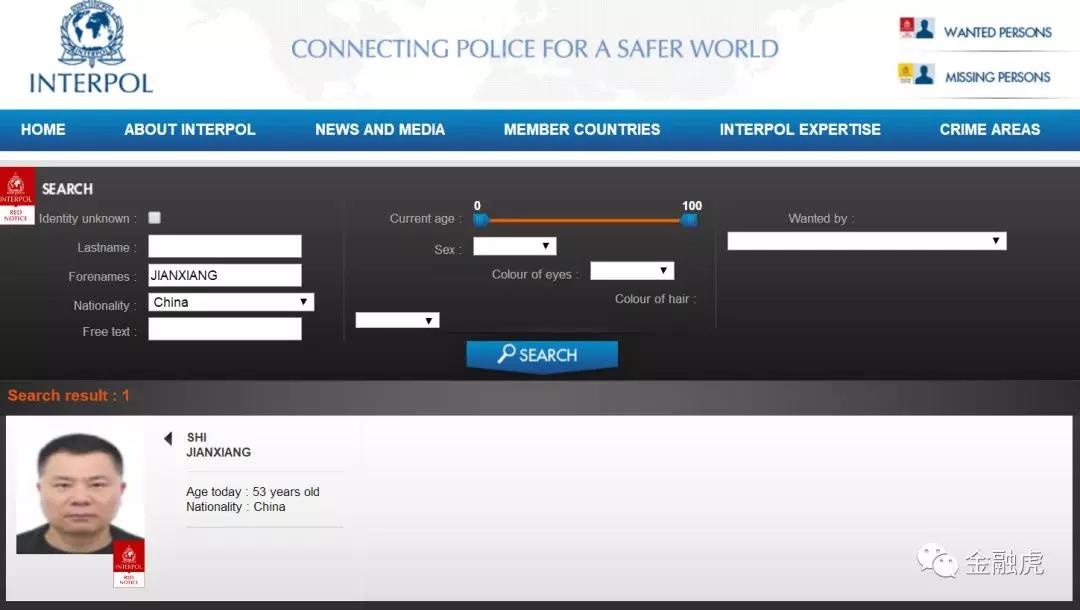
Task: Toggle the Identity unknown checkbox
Action: [x=154, y=218]
